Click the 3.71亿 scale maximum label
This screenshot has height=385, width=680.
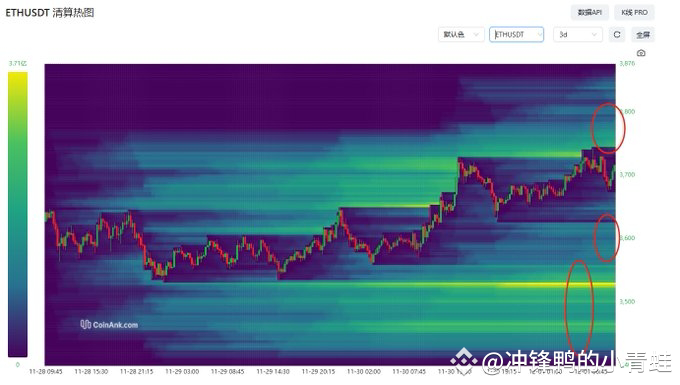pyautogui.click(x=17, y=63)
